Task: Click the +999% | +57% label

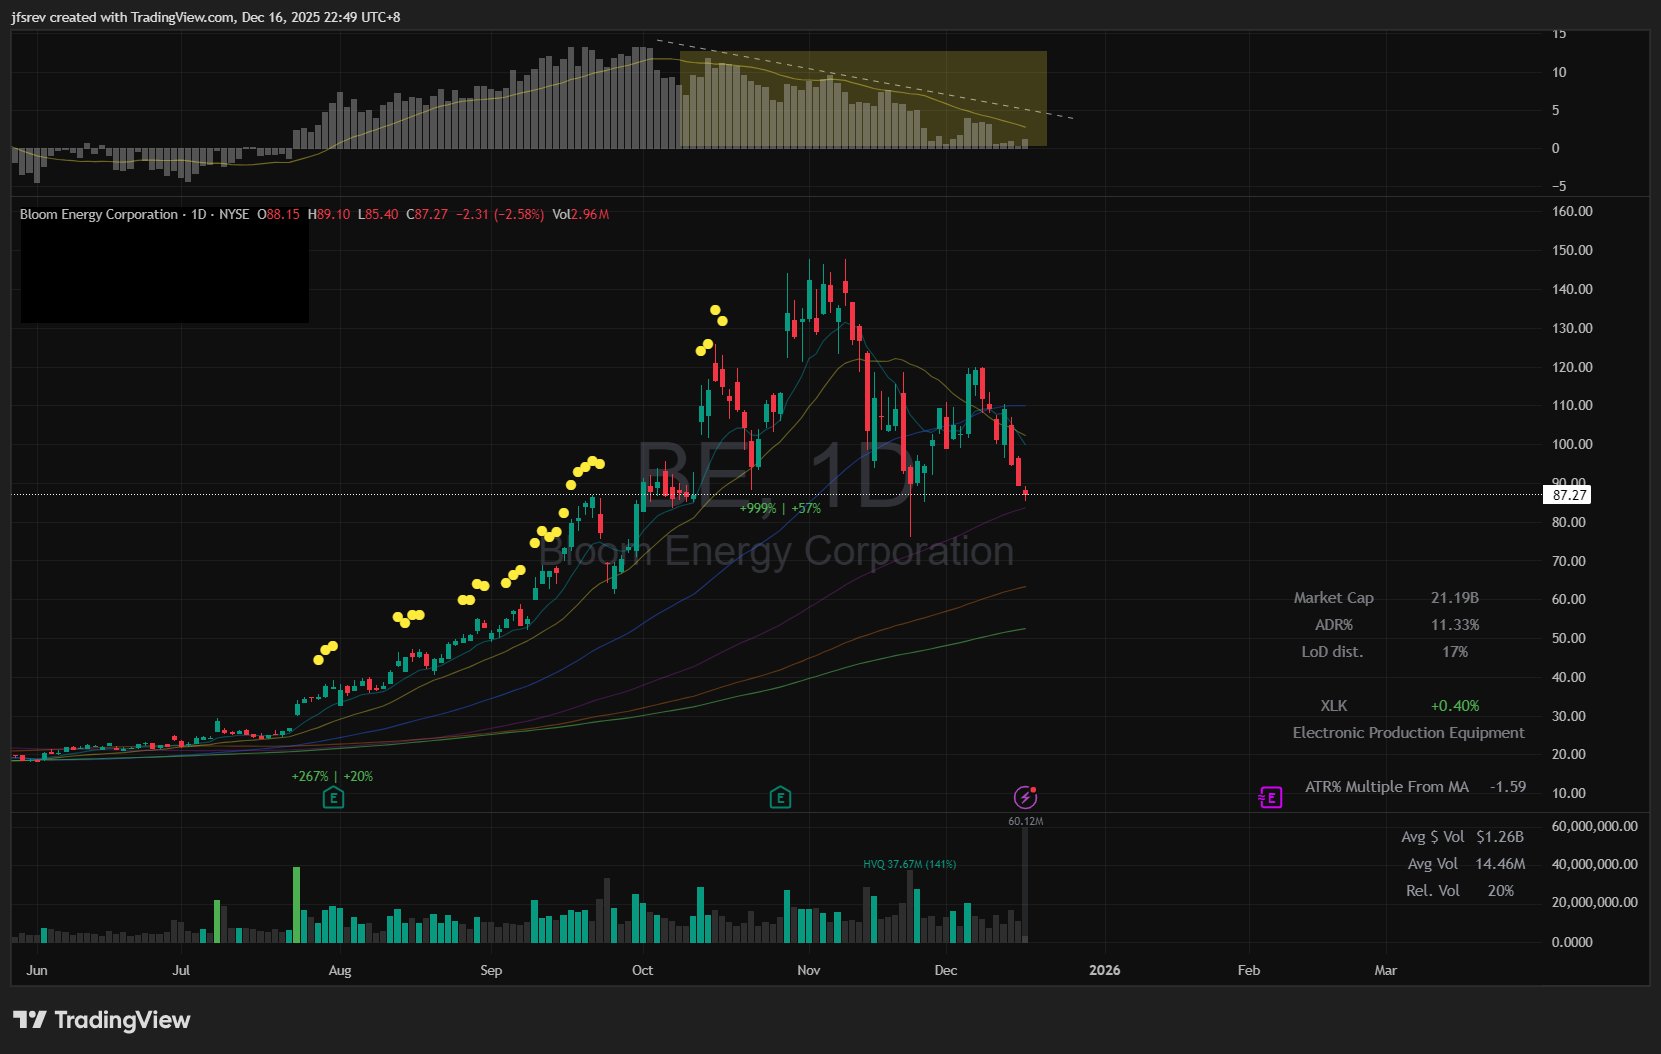Action: pyautogui.click(x=780, y=509)
